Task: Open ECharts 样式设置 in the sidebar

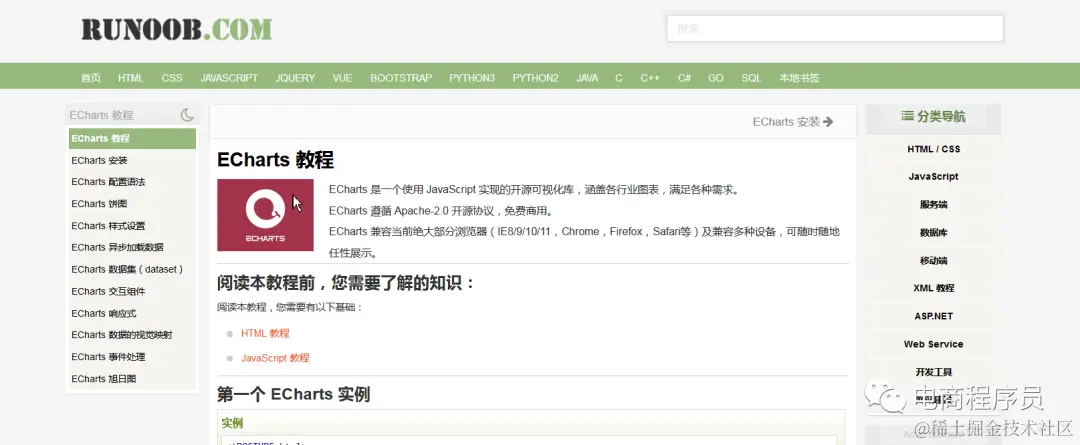Action: 108,226
